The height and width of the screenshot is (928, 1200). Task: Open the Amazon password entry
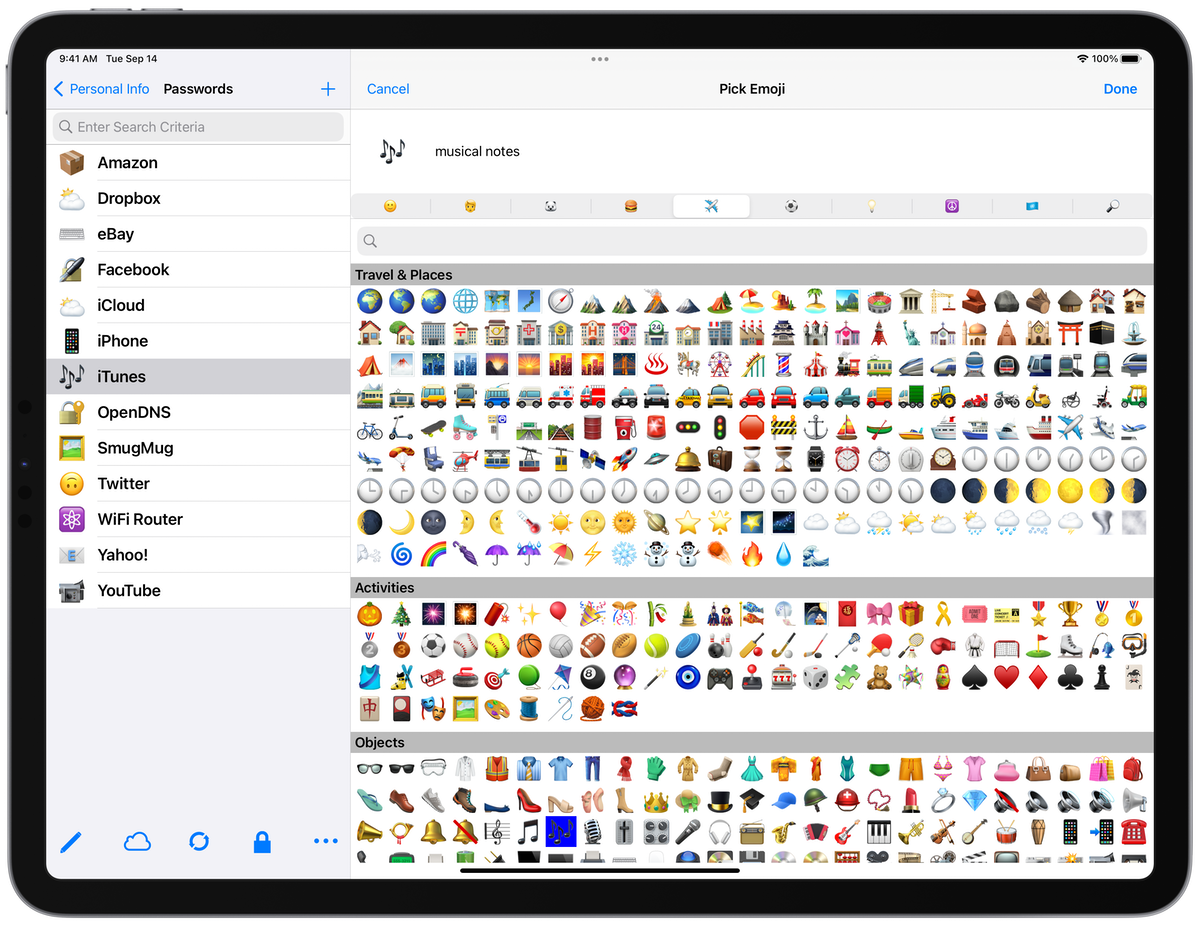pos(198,163)
